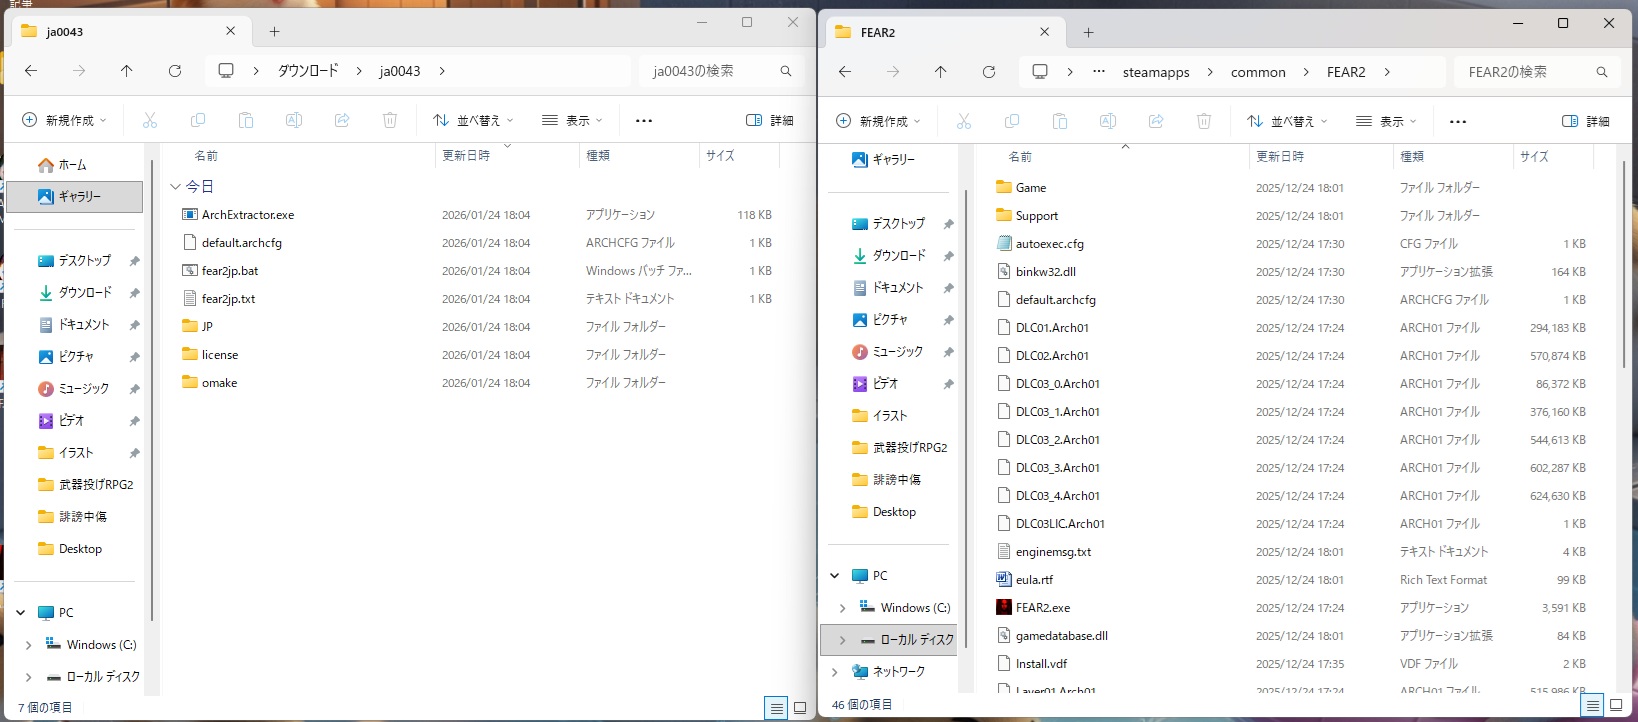
Task: Click refresh icon in ja0043 window
Action: (175, 71)
